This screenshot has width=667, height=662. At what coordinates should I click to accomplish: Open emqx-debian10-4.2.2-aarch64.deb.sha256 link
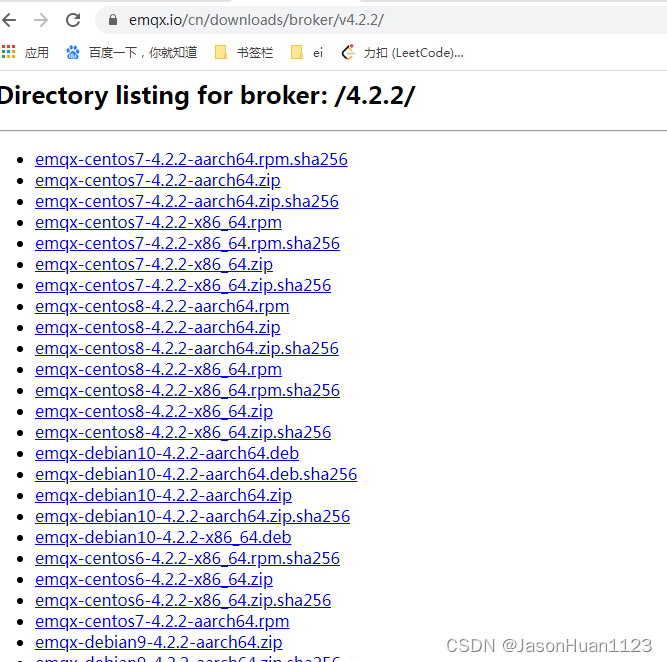coord(196,474)
